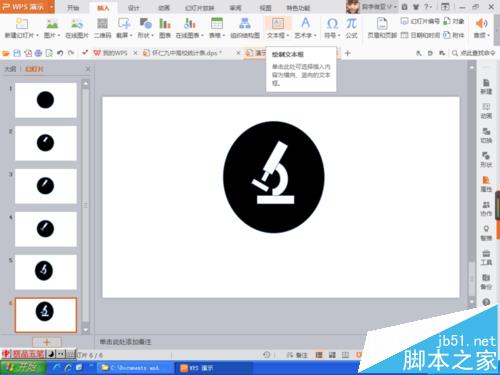Click the Save icon in quick toolbar

(17, 53)
